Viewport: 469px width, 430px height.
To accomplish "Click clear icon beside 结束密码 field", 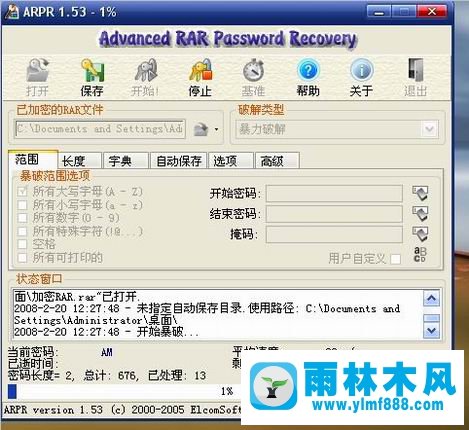I will (x=420, y=214).
